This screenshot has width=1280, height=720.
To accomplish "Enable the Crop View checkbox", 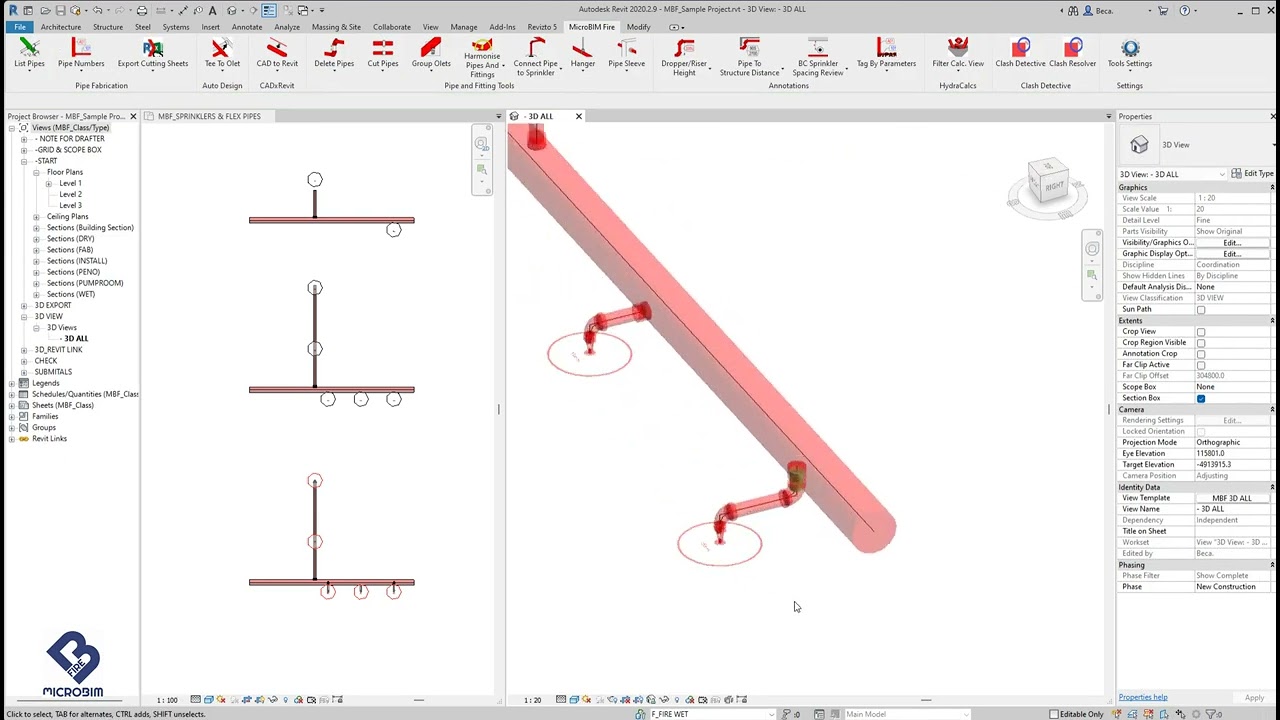I will coord(1201,331).
